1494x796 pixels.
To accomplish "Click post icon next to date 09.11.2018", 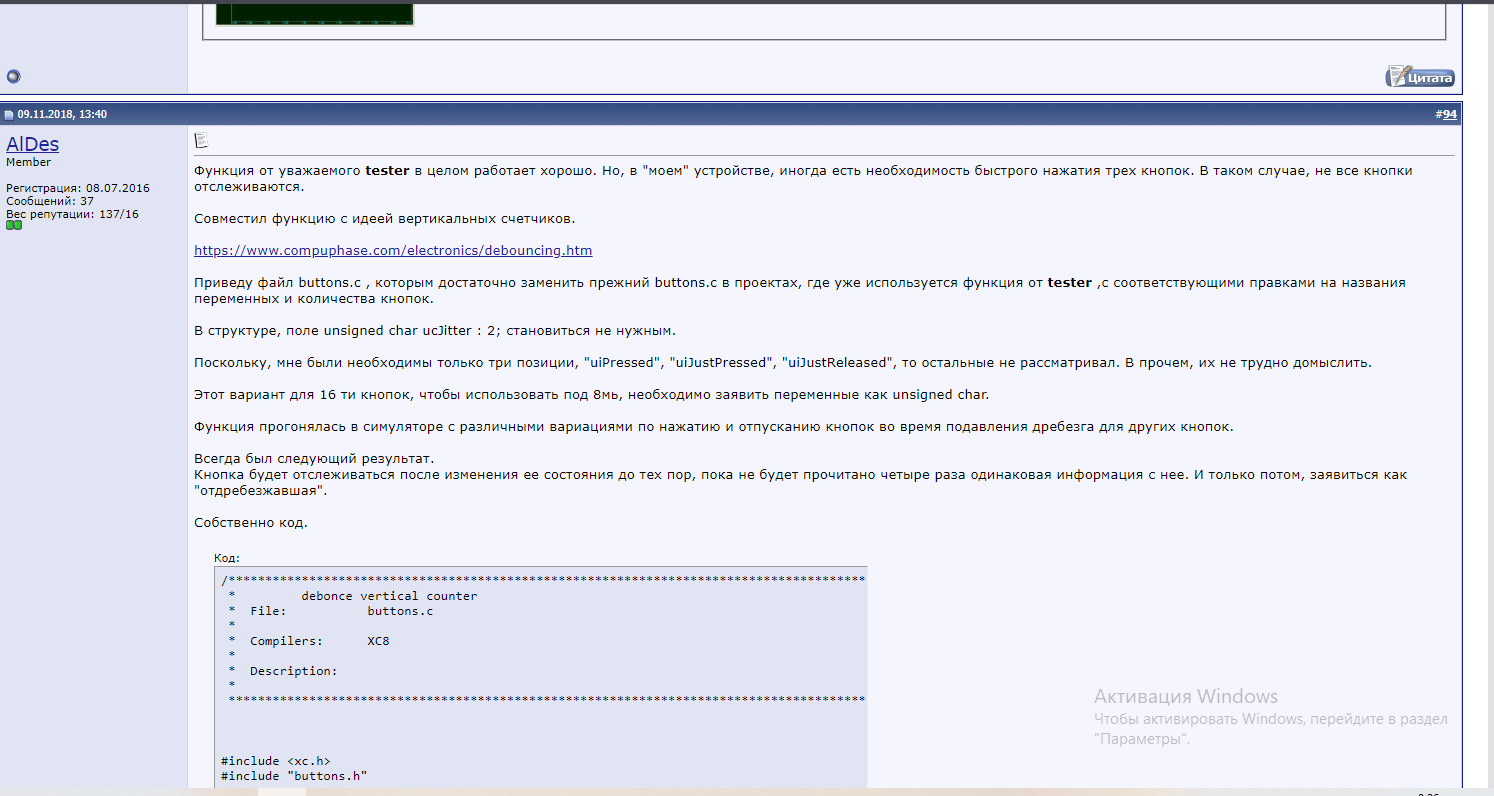I will pyautogui.click(x=9, y=115).
